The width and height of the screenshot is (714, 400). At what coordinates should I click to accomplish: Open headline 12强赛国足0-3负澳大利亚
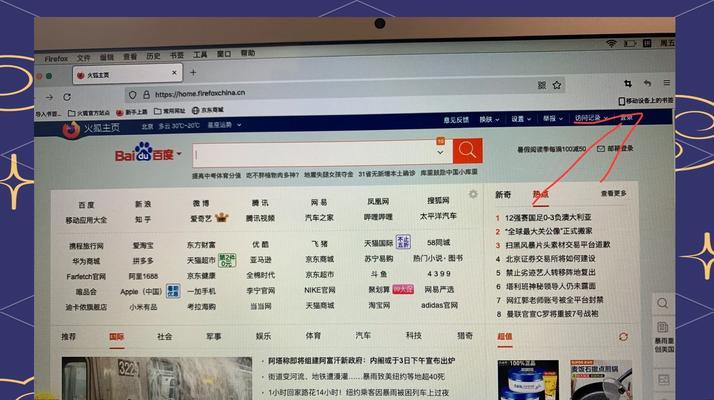pyautogui.click(x=548, y=218)
